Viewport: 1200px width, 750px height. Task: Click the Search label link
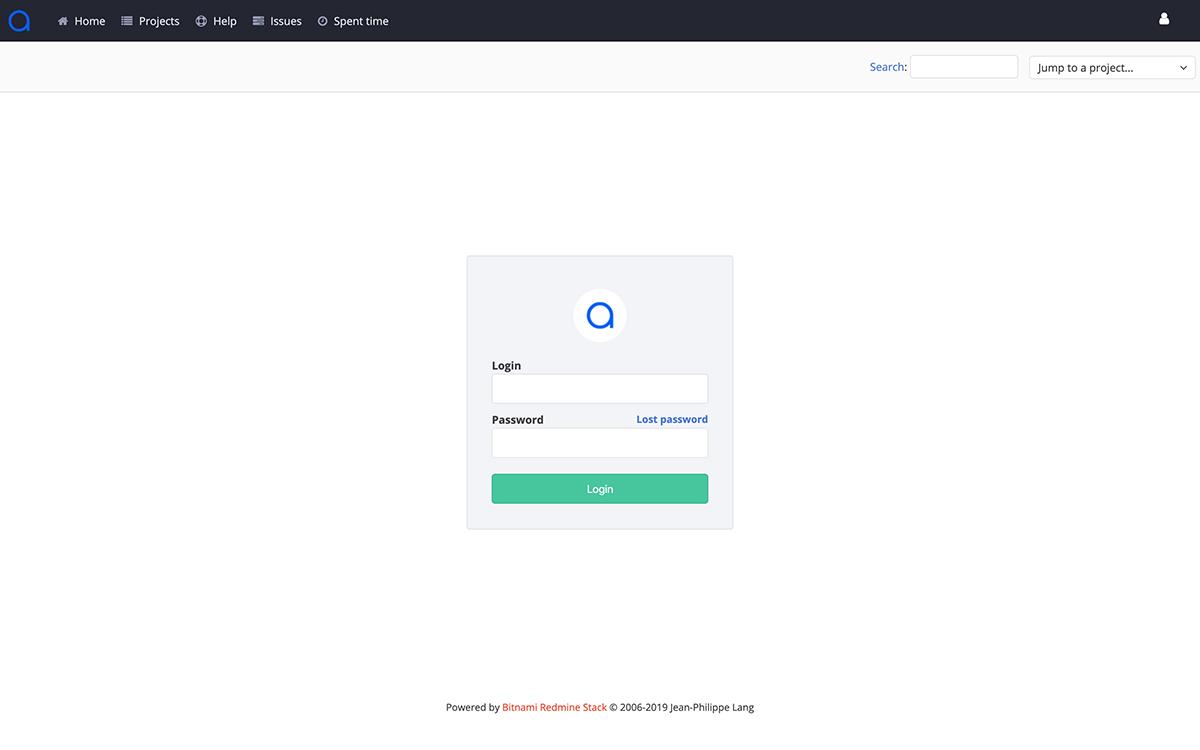click(886, 66)
